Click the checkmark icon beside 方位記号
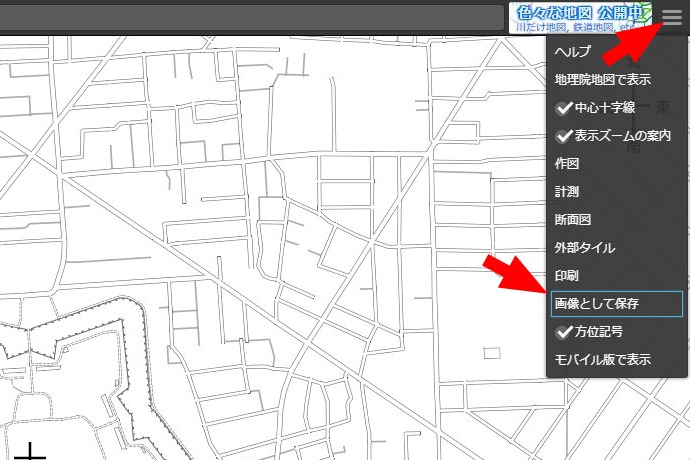 coord(563,332)
